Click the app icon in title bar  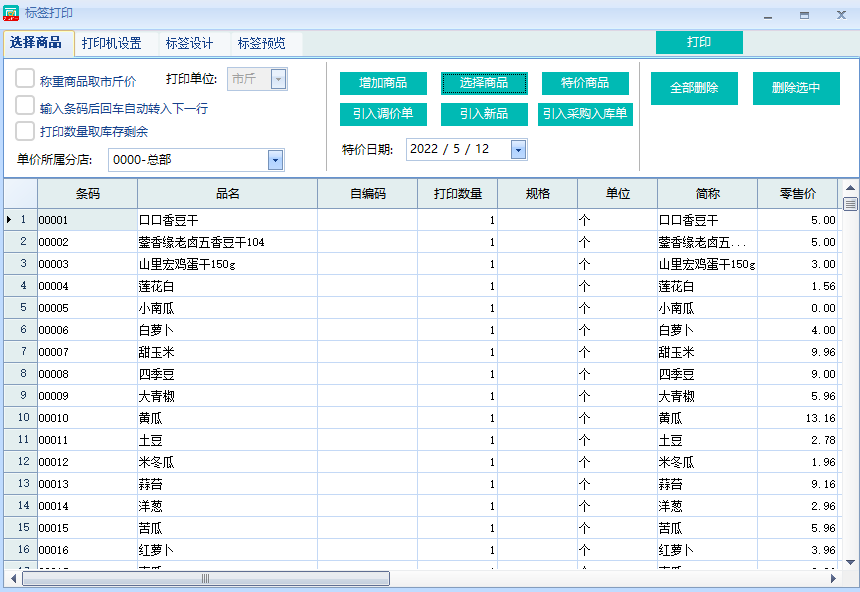[x=13, y=14]
